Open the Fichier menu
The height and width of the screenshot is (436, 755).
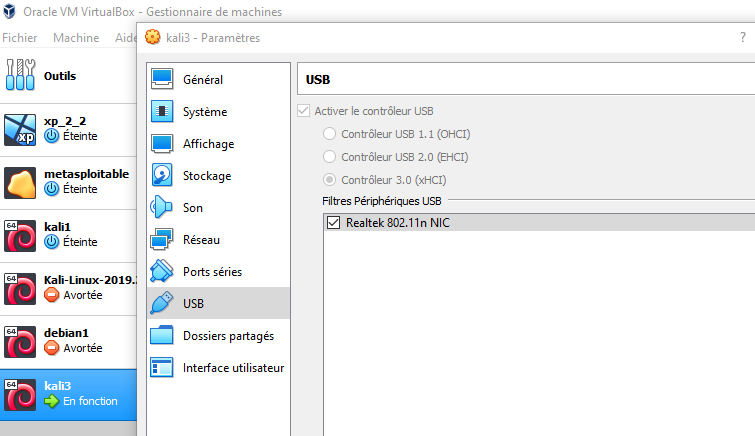point(20,38)
